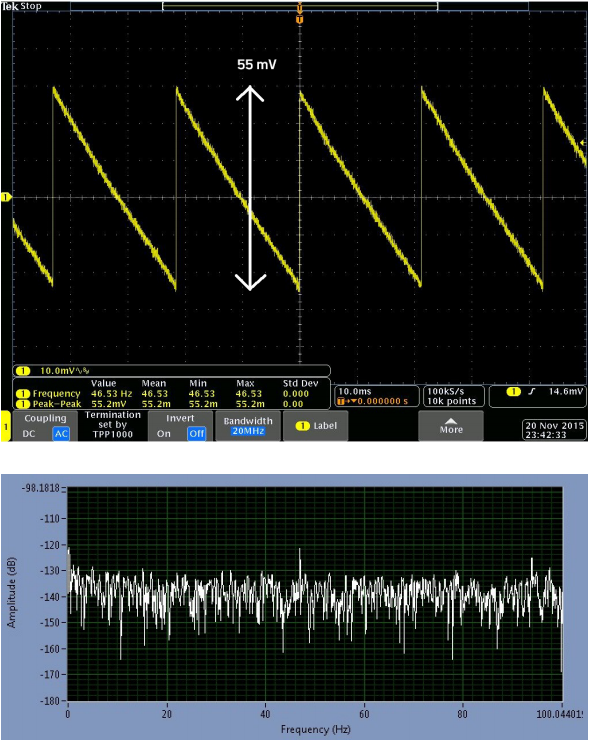Click the yellow channel 1 side tab
The height and width of the screenshot is (740, 589).
pyautogui.click(x=6, y=427)
